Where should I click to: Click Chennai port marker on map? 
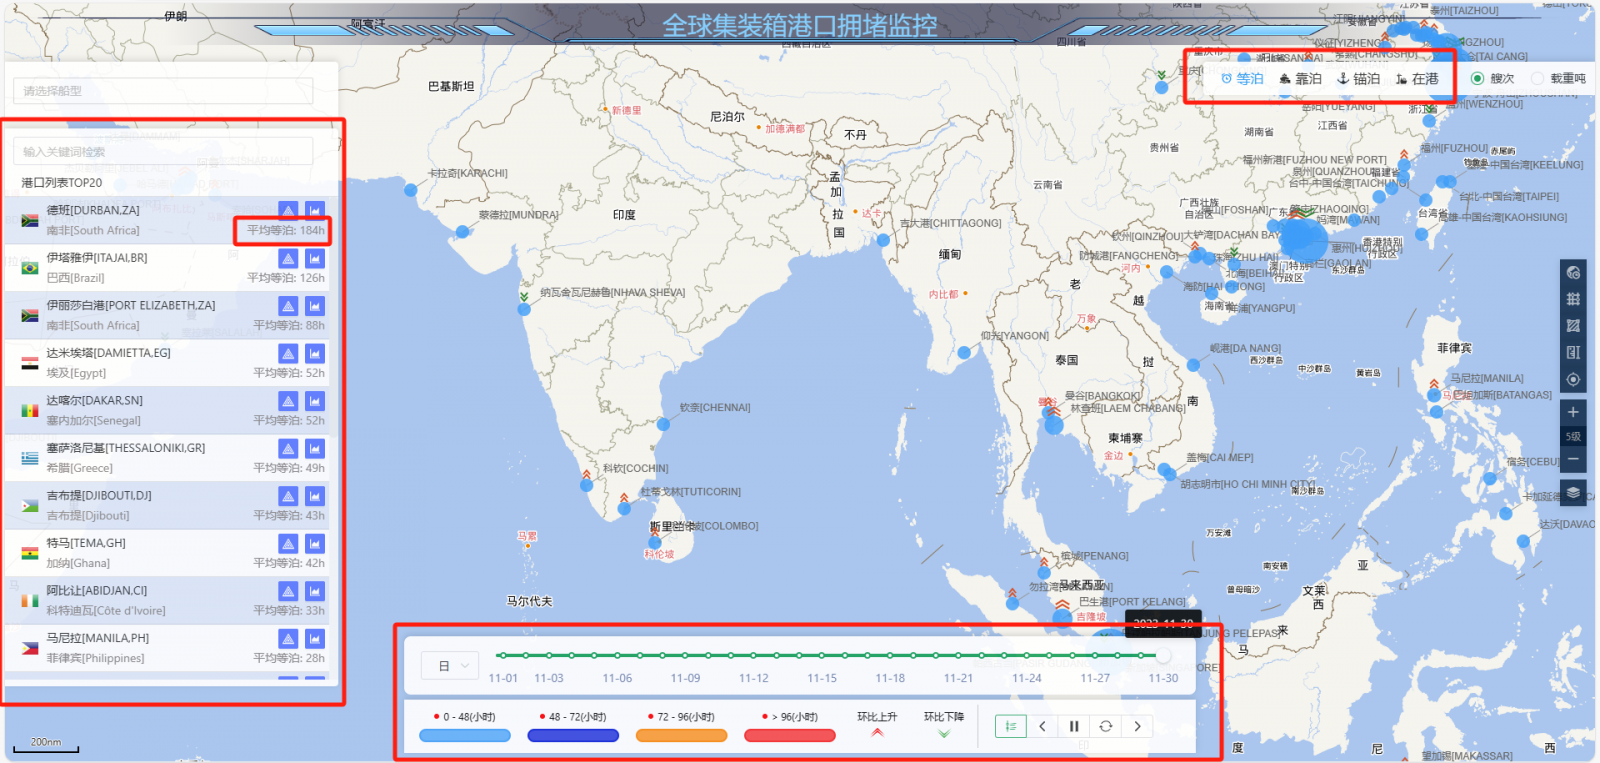coord(663,424)
